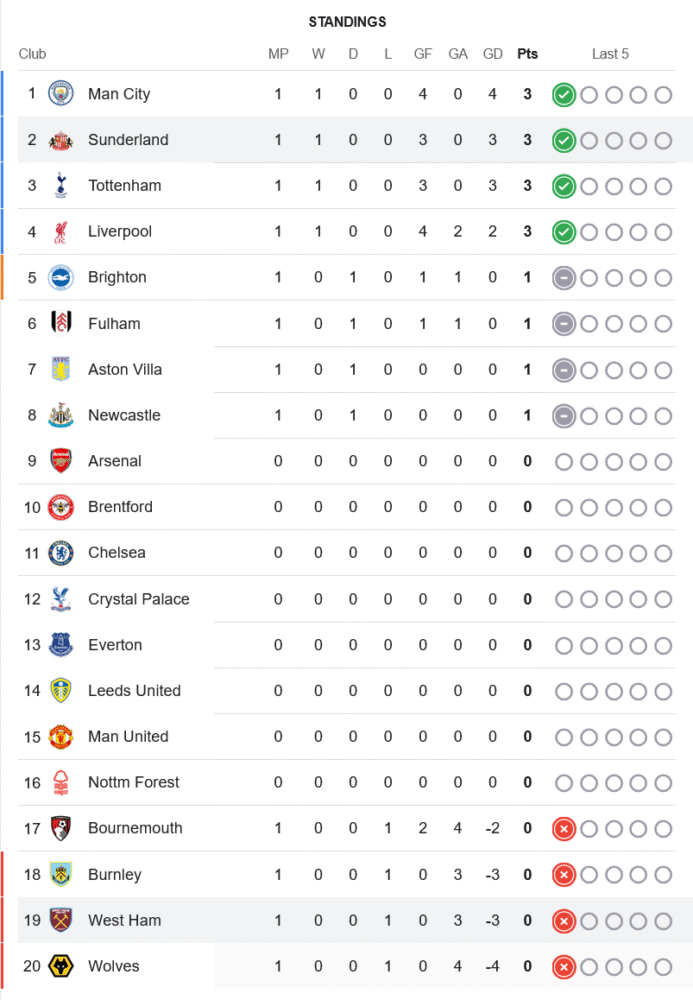Sort standings by Pts column header
Image resolution: width=693 pixels, height=1000 pixels.
point(527,54)
